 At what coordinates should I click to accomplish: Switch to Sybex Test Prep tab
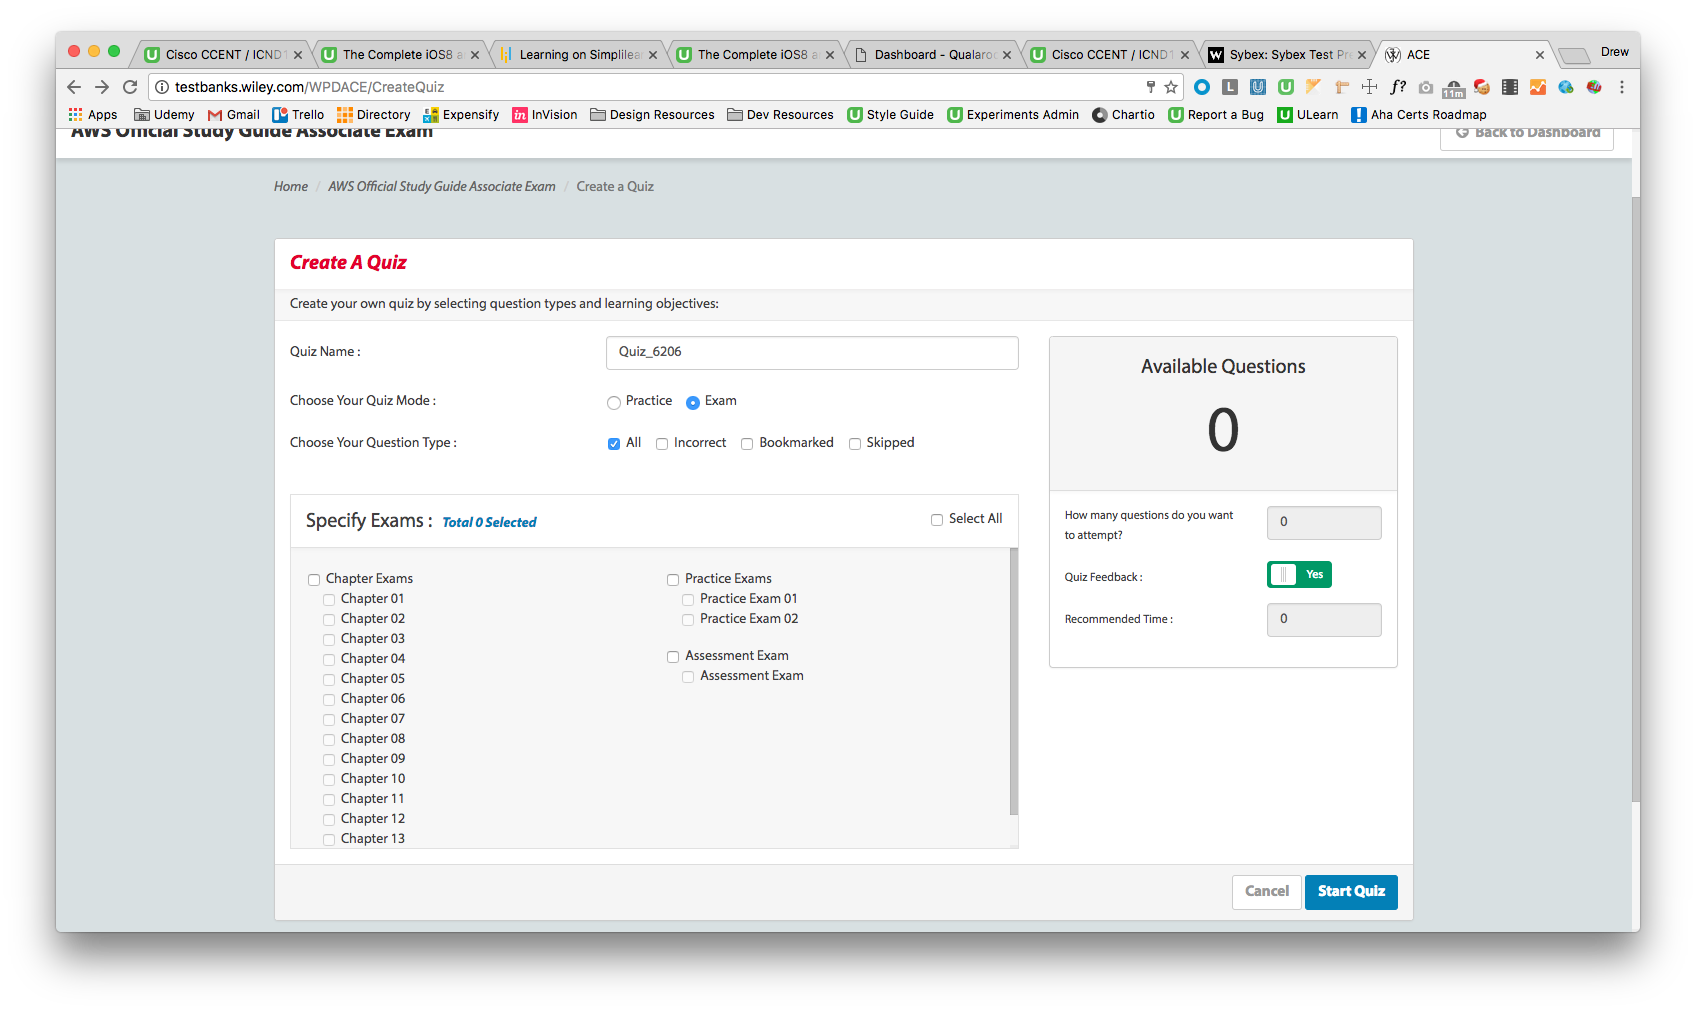(x=1288, y=55)
